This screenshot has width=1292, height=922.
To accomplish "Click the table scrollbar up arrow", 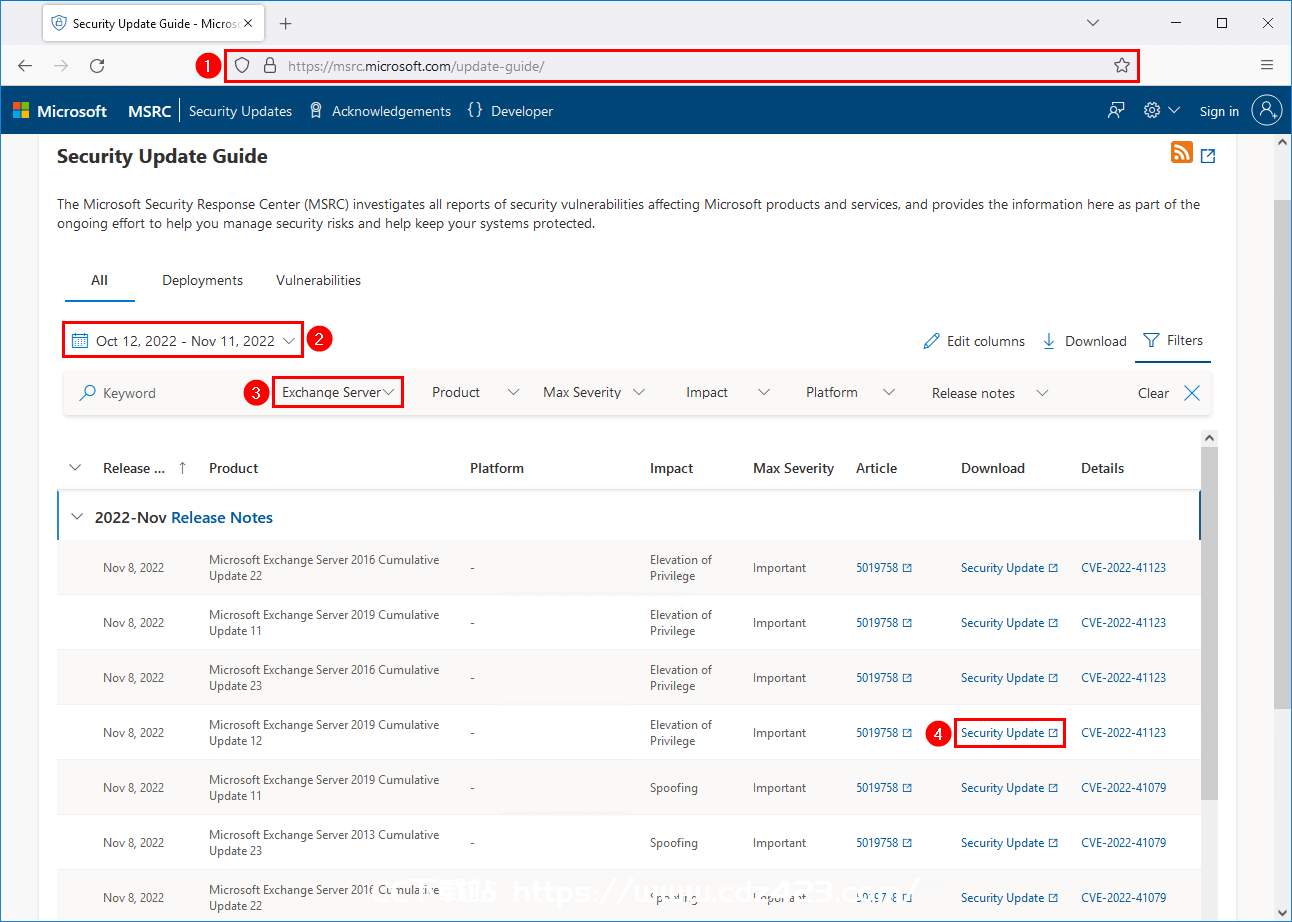I will (x=1209, y=438).
